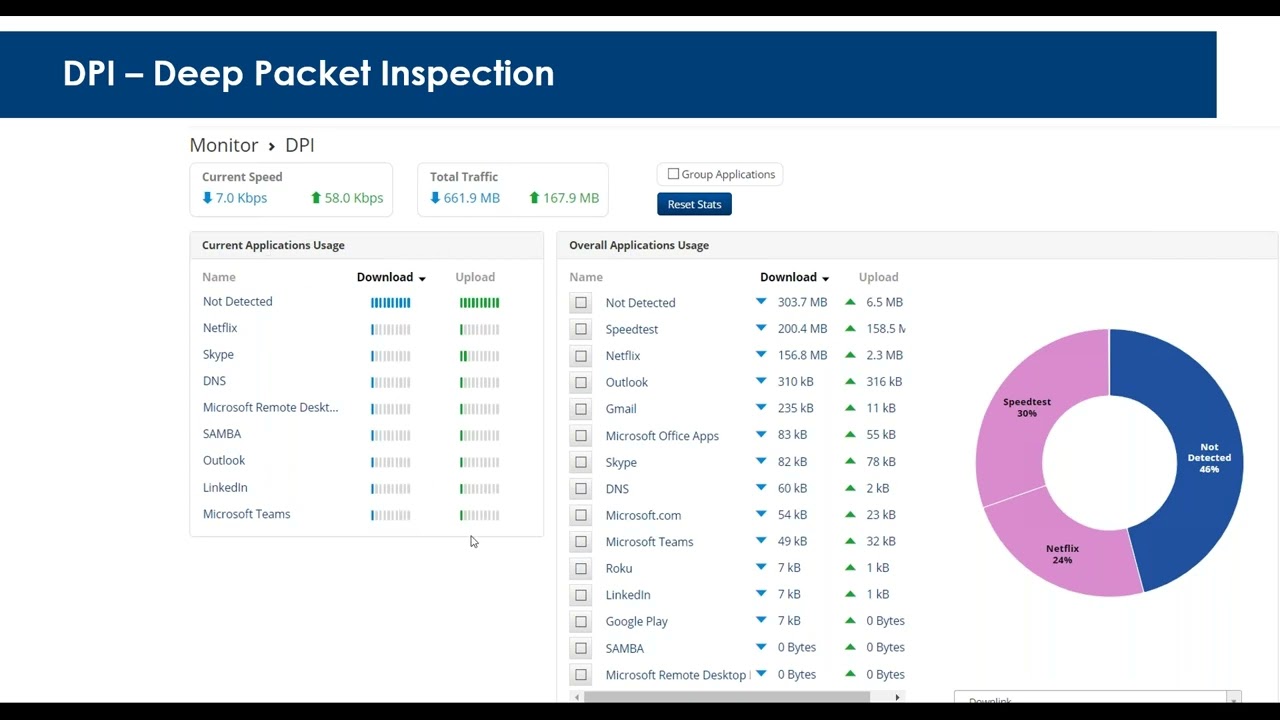Click the horizontal scrollbar under Overall Applications

[727, 697]
